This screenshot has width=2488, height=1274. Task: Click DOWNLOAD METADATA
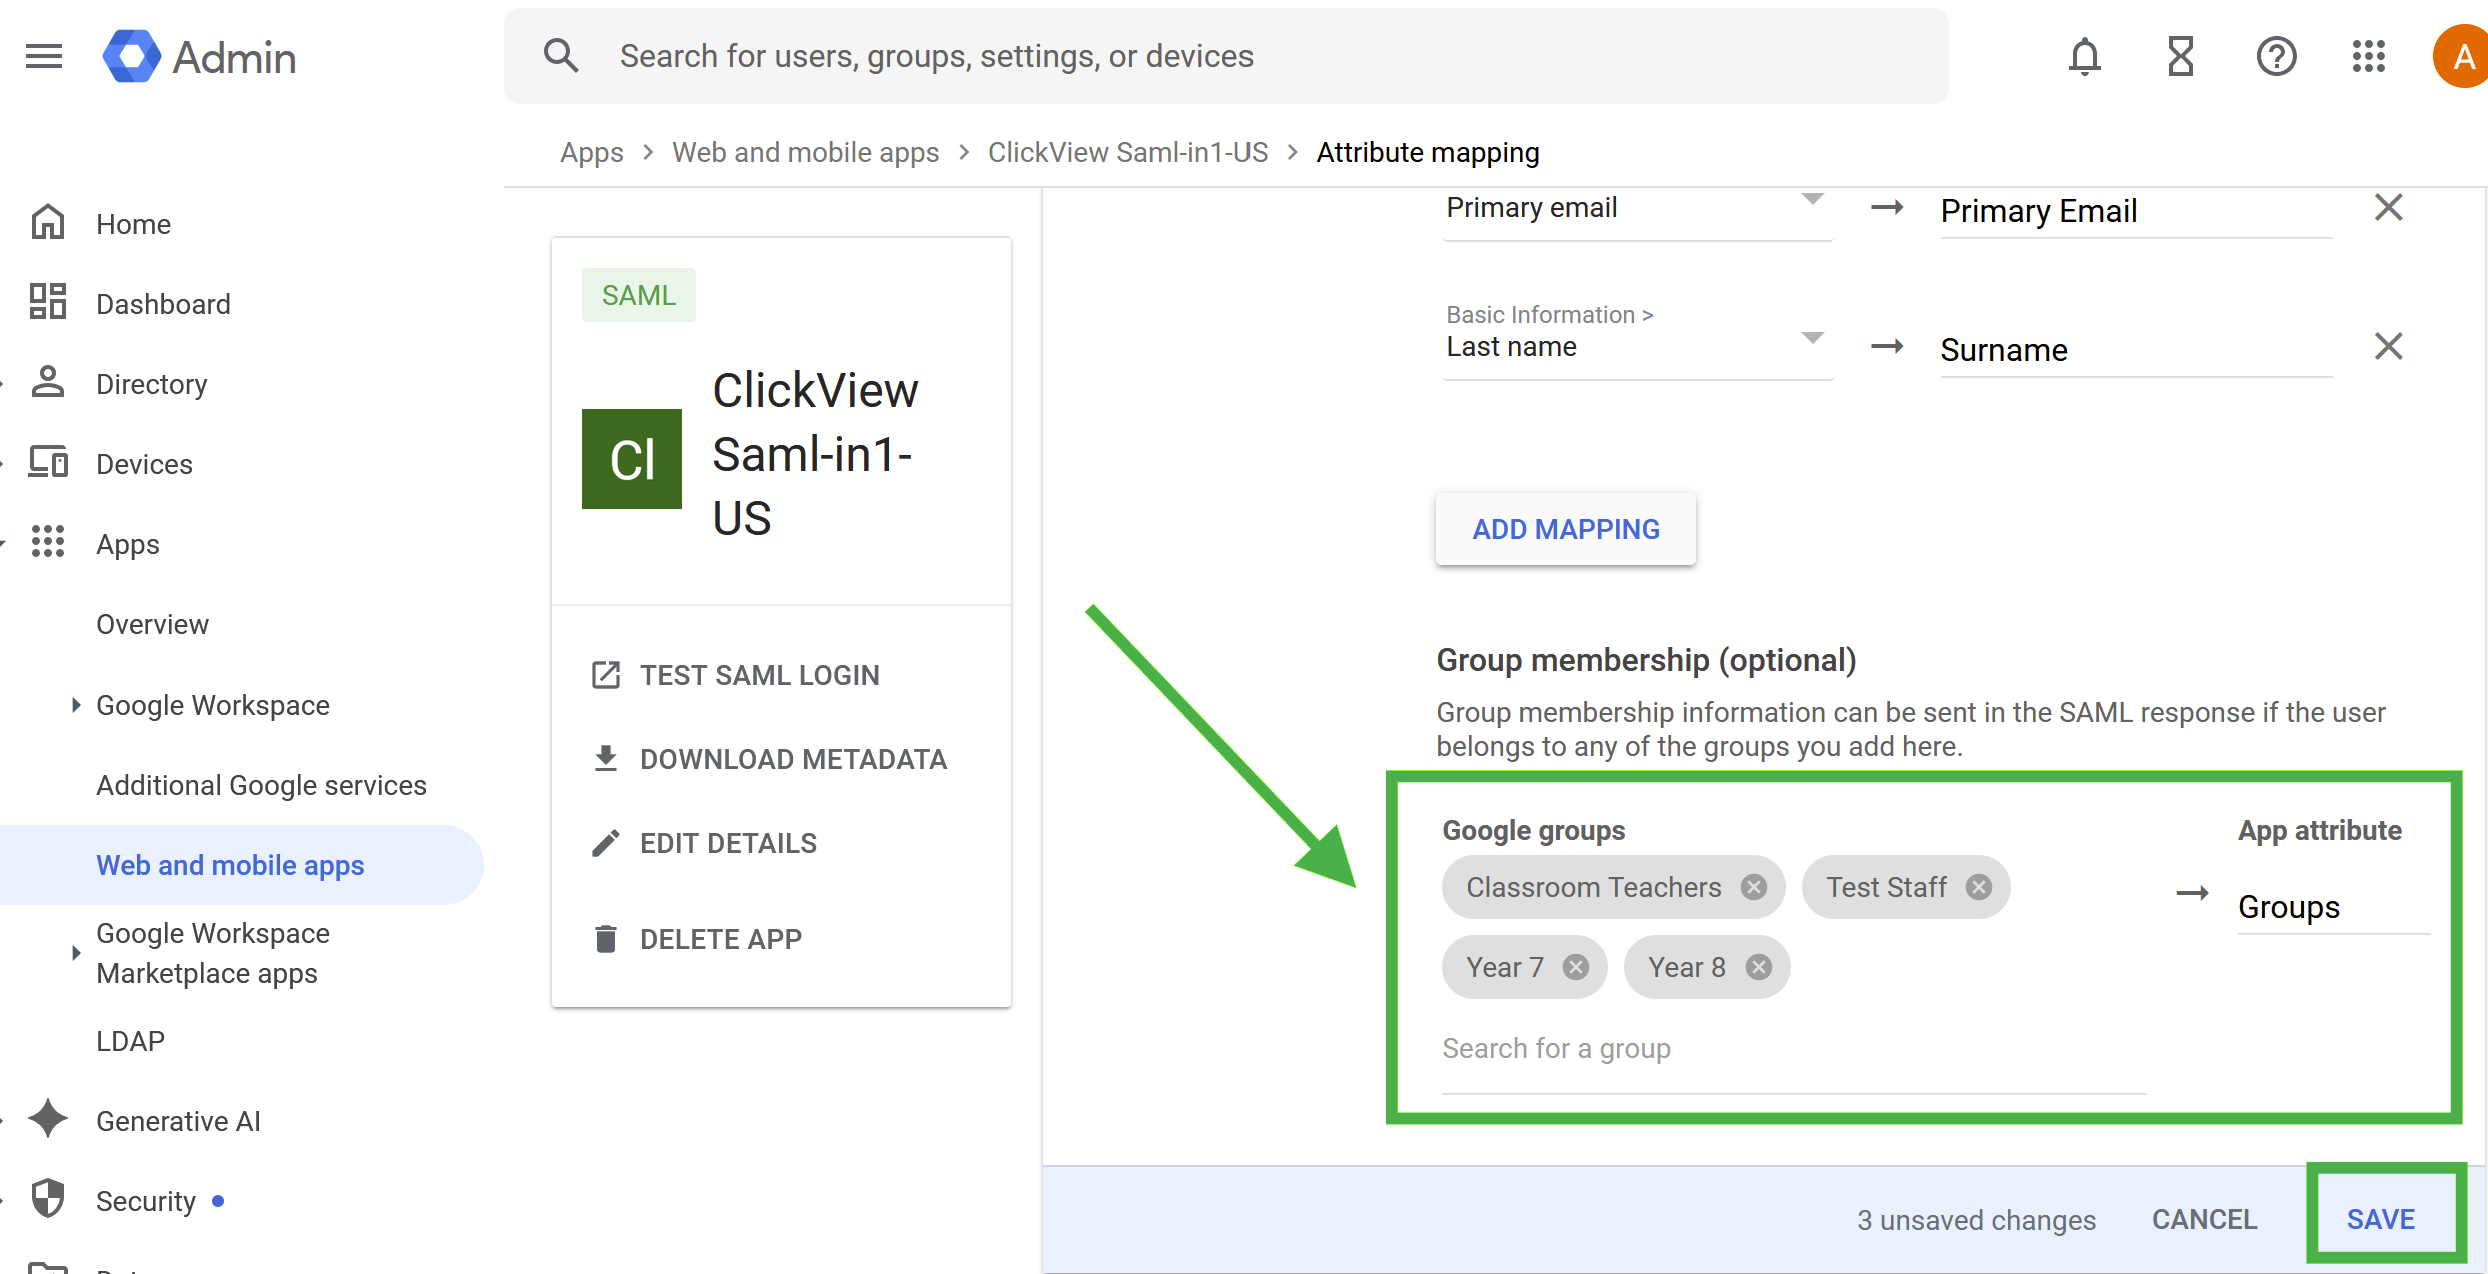point(769,759)
